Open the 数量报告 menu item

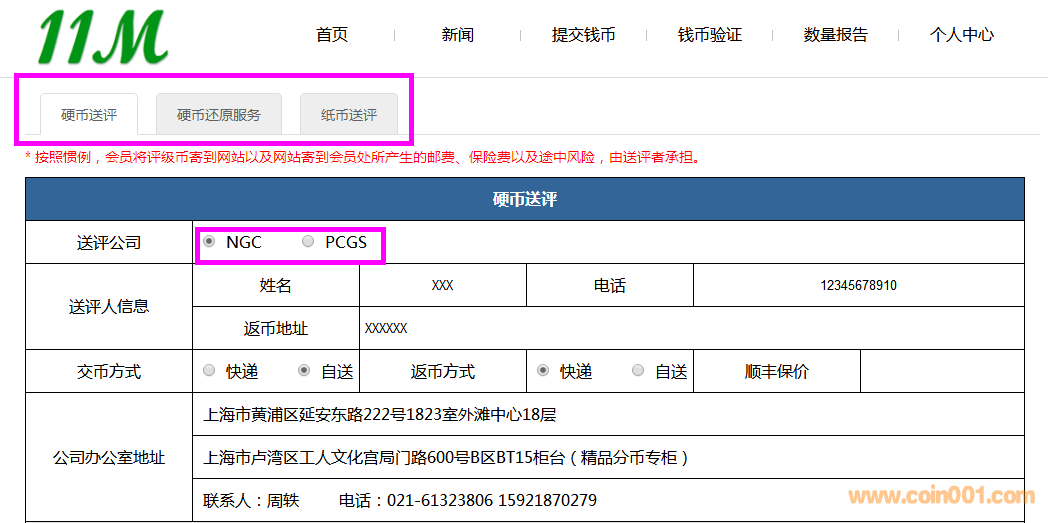(836, 35)
